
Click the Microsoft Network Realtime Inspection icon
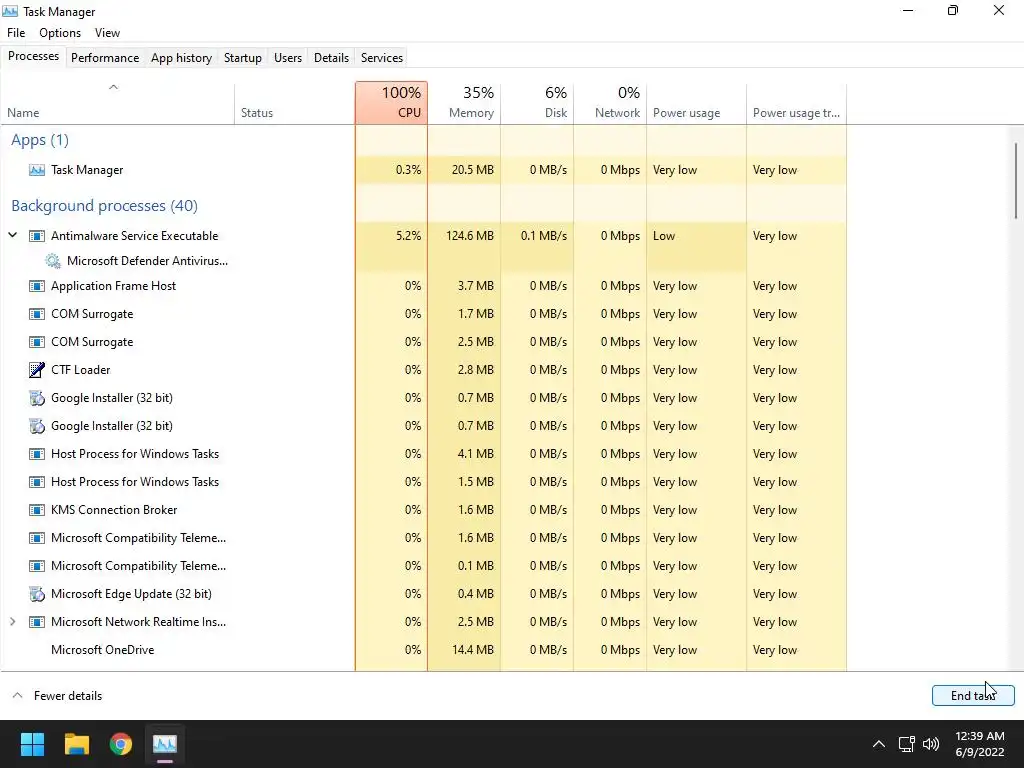pos(37,622)
